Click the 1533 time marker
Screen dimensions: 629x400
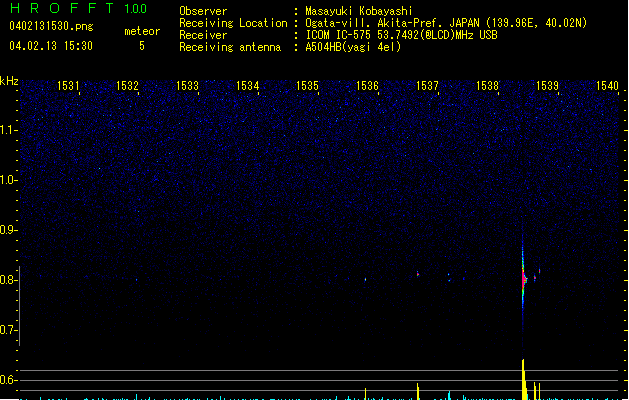(188, 87)
